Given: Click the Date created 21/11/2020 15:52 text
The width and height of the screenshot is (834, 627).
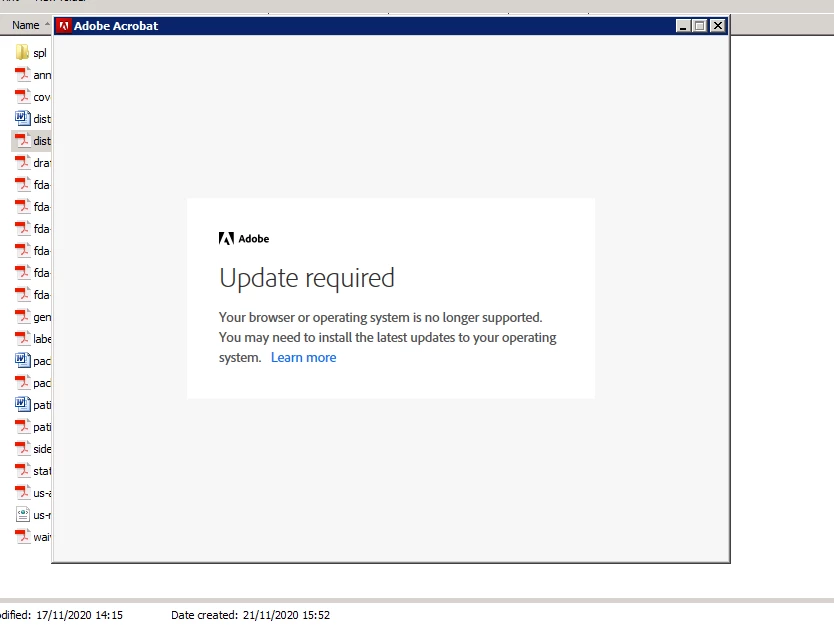Looking at the screenshot, I should coord(251,615).
